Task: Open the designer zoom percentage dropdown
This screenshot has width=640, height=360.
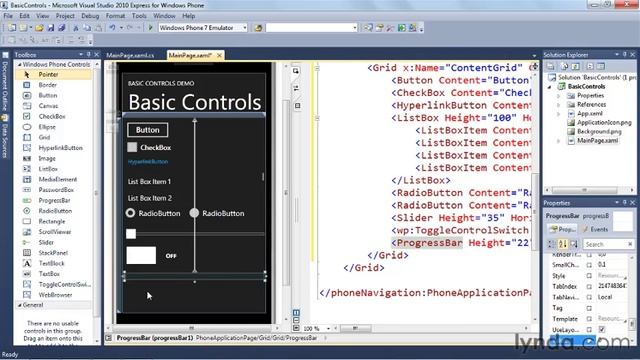Action: [328, 329]
